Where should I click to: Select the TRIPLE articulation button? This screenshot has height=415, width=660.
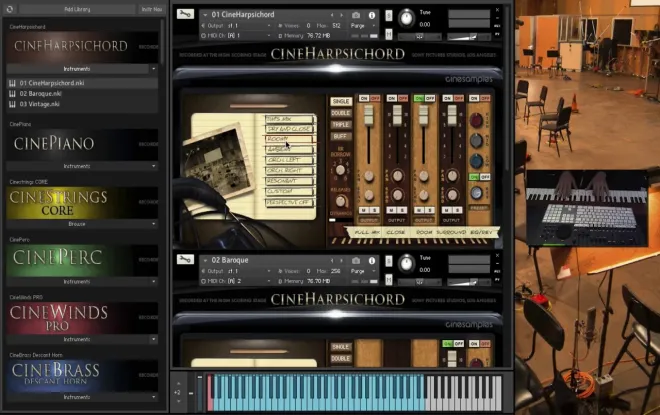[341, 125]
